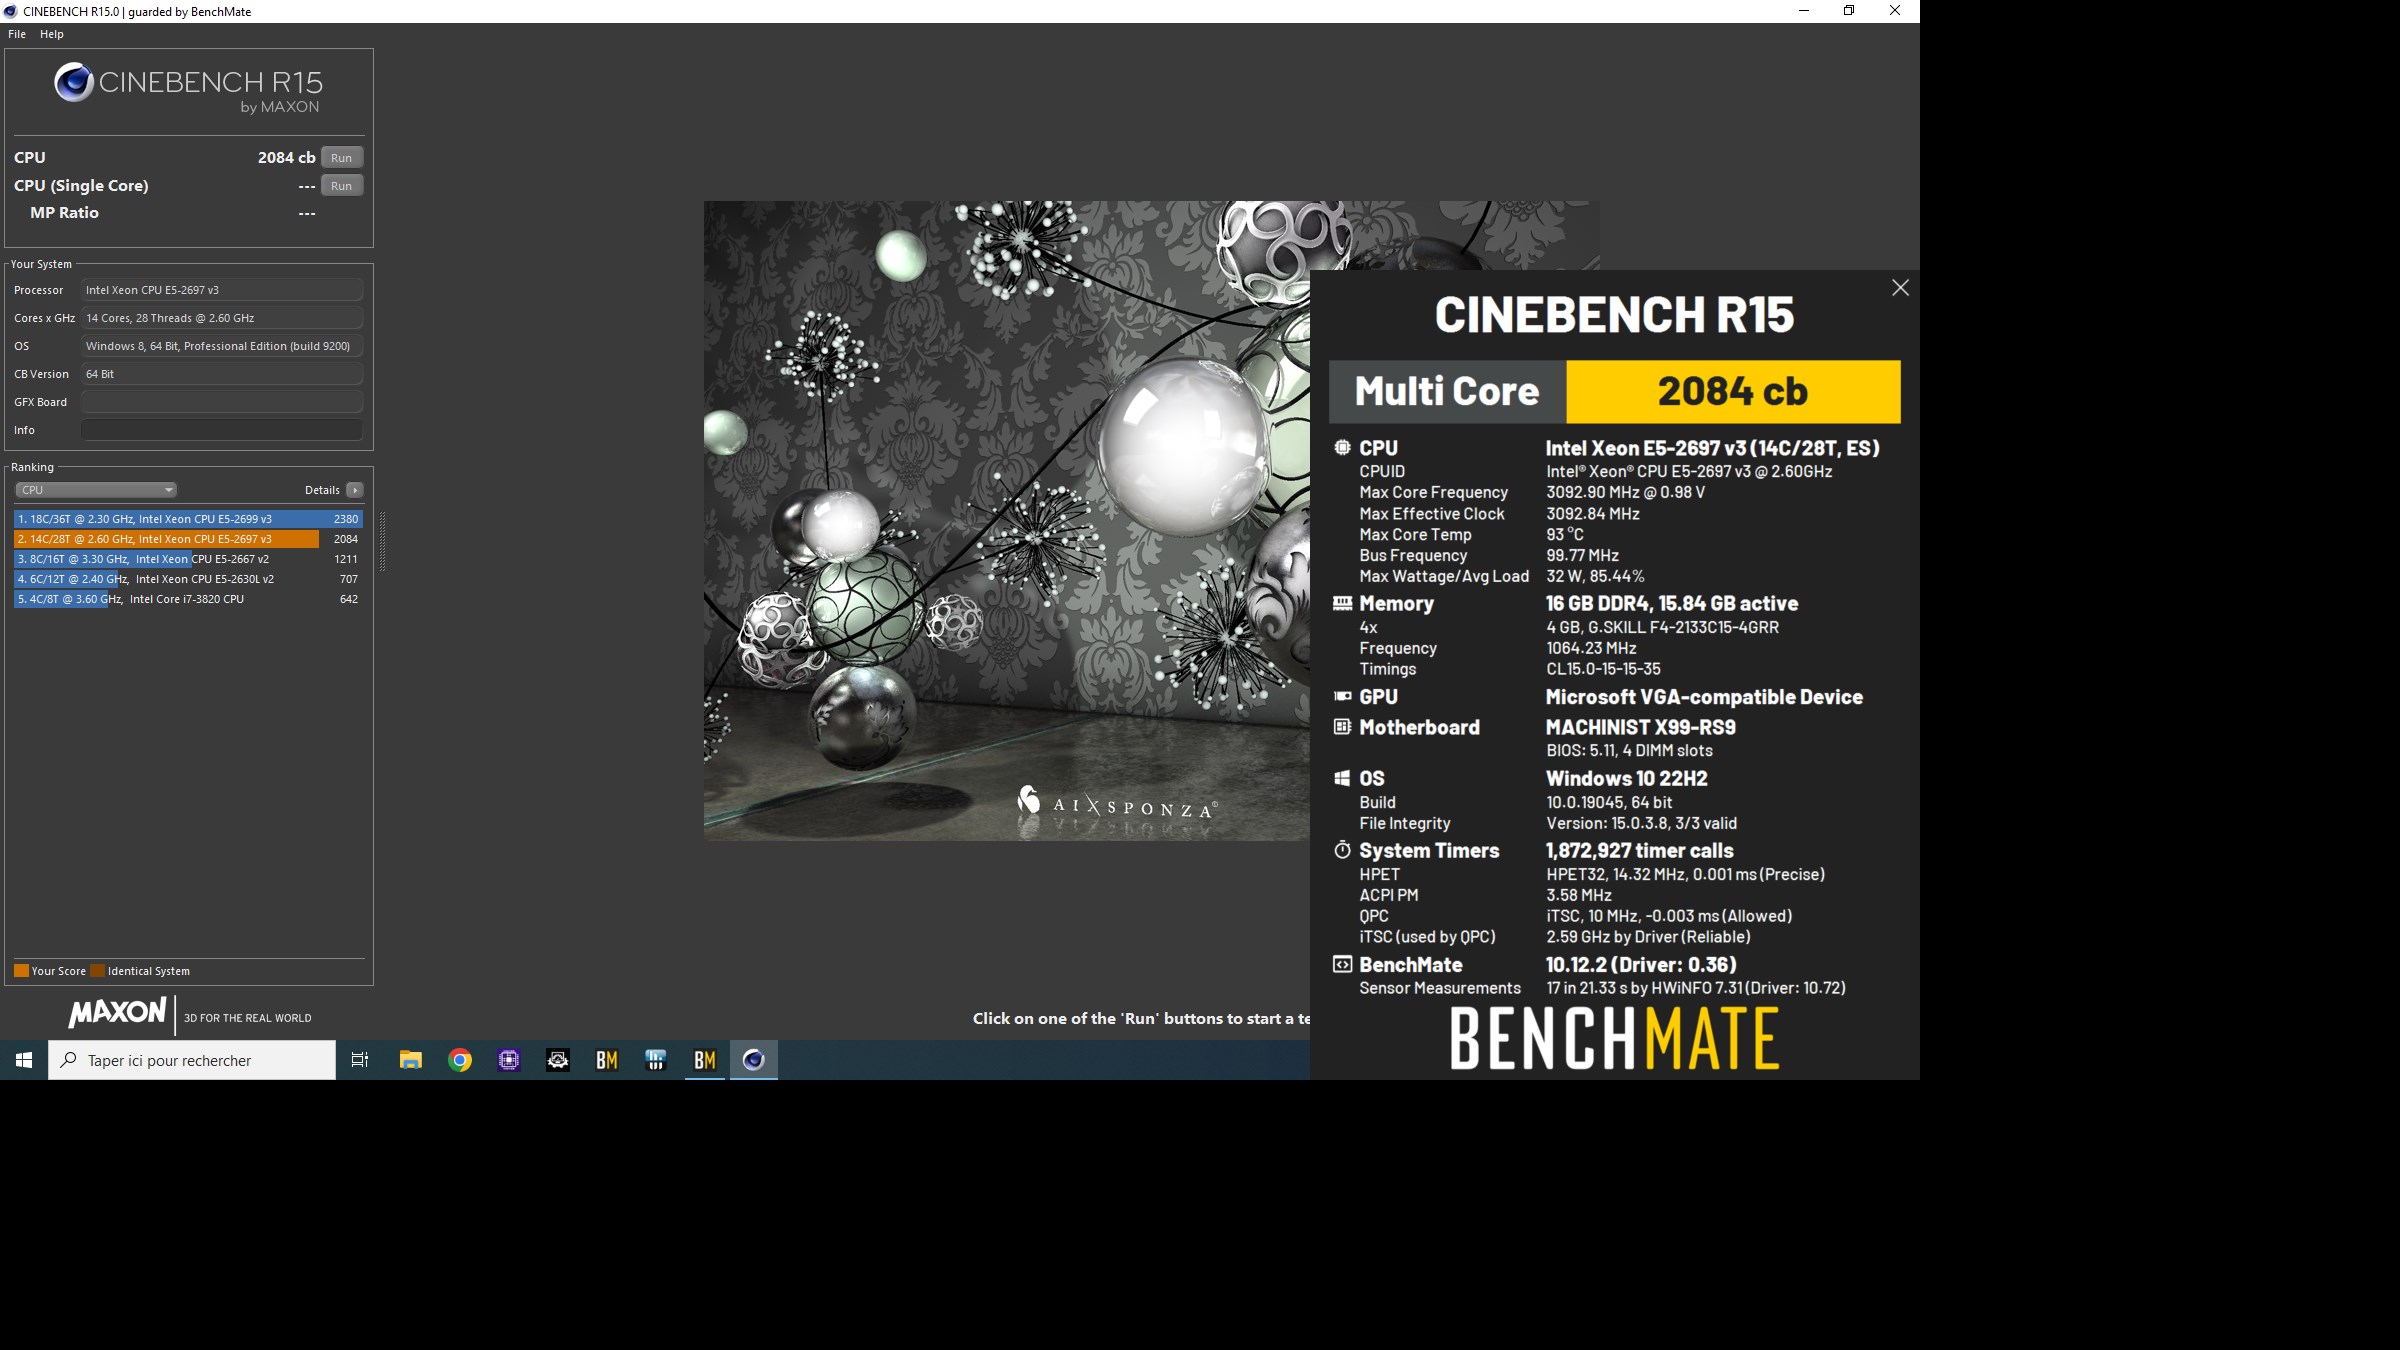The image size is (2400, 1350).
Task: Open the blue HWiNFO bars taskbar icon
Action: pos(656,1060)
